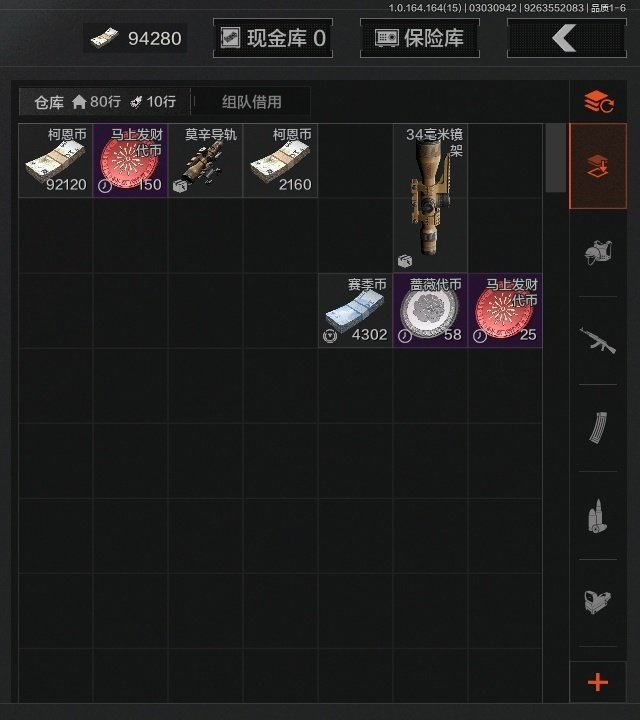Select the 柯恩币 stack of 92120
640x720 pixels.
click(56, 160)
